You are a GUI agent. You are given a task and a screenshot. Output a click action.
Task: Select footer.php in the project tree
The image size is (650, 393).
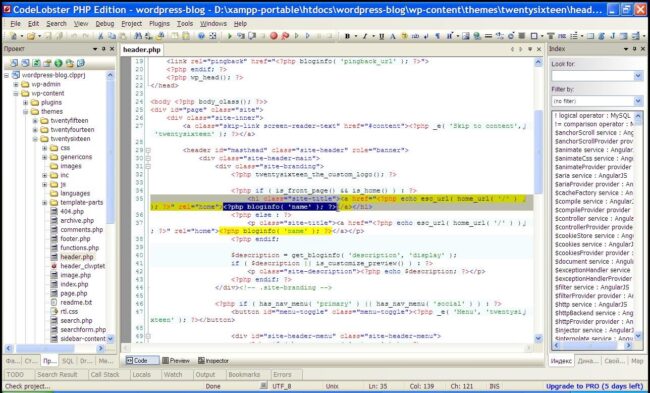pos(75,239)
